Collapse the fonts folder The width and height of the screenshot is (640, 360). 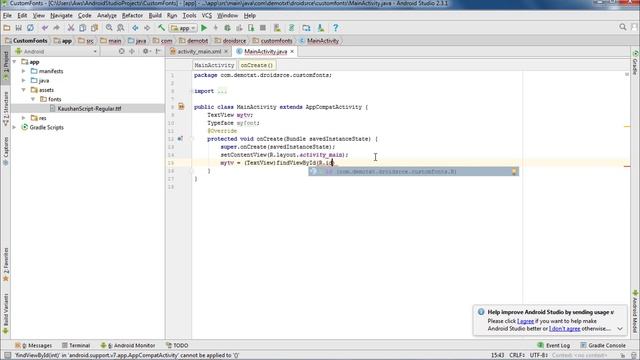tap(33, 99)
